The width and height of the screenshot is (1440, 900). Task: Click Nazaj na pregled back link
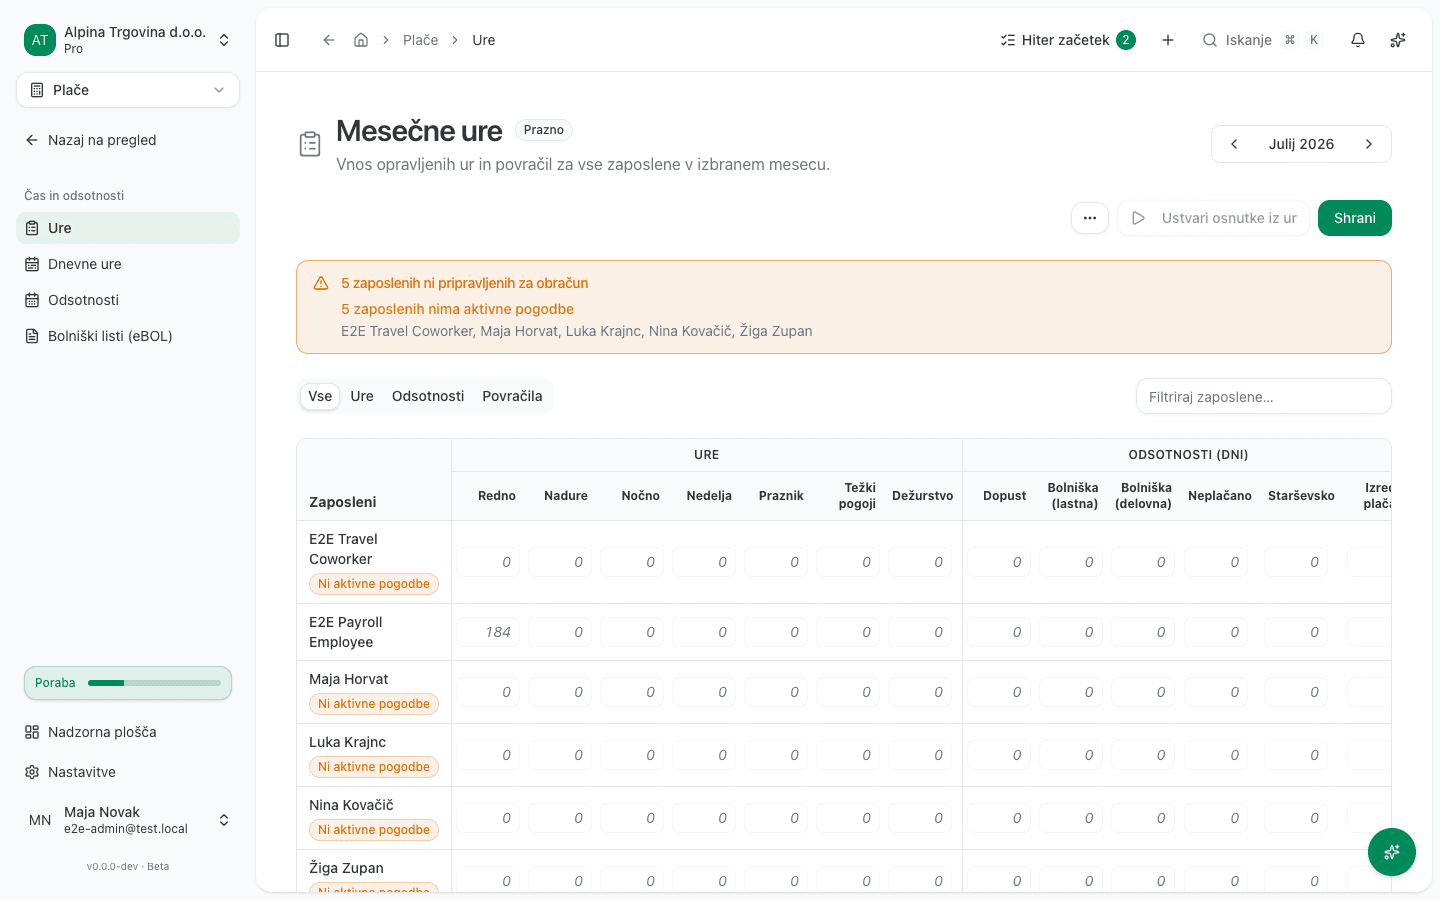coord(90,140)
